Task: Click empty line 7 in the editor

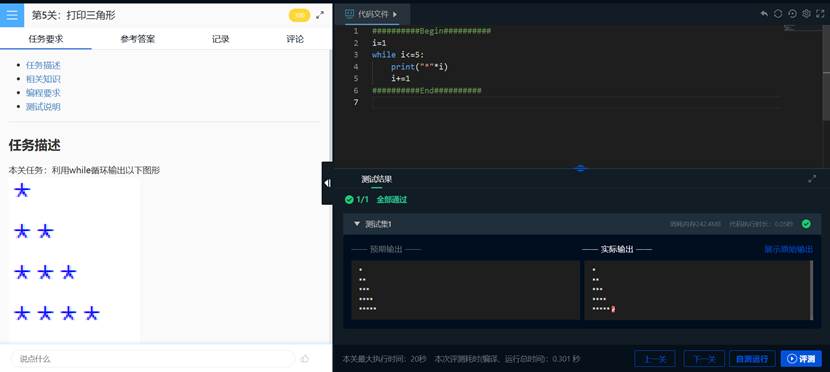Action: [x=575, y=102]
